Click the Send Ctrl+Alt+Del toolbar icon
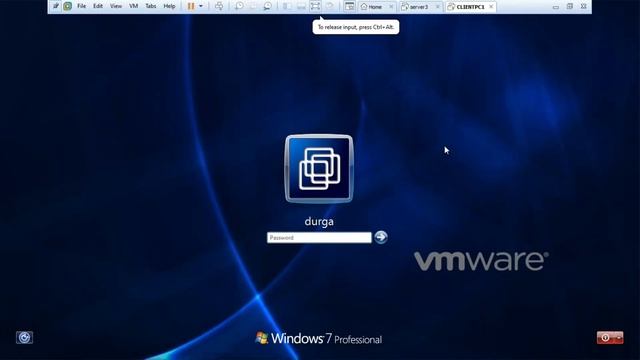 point(219,6)
